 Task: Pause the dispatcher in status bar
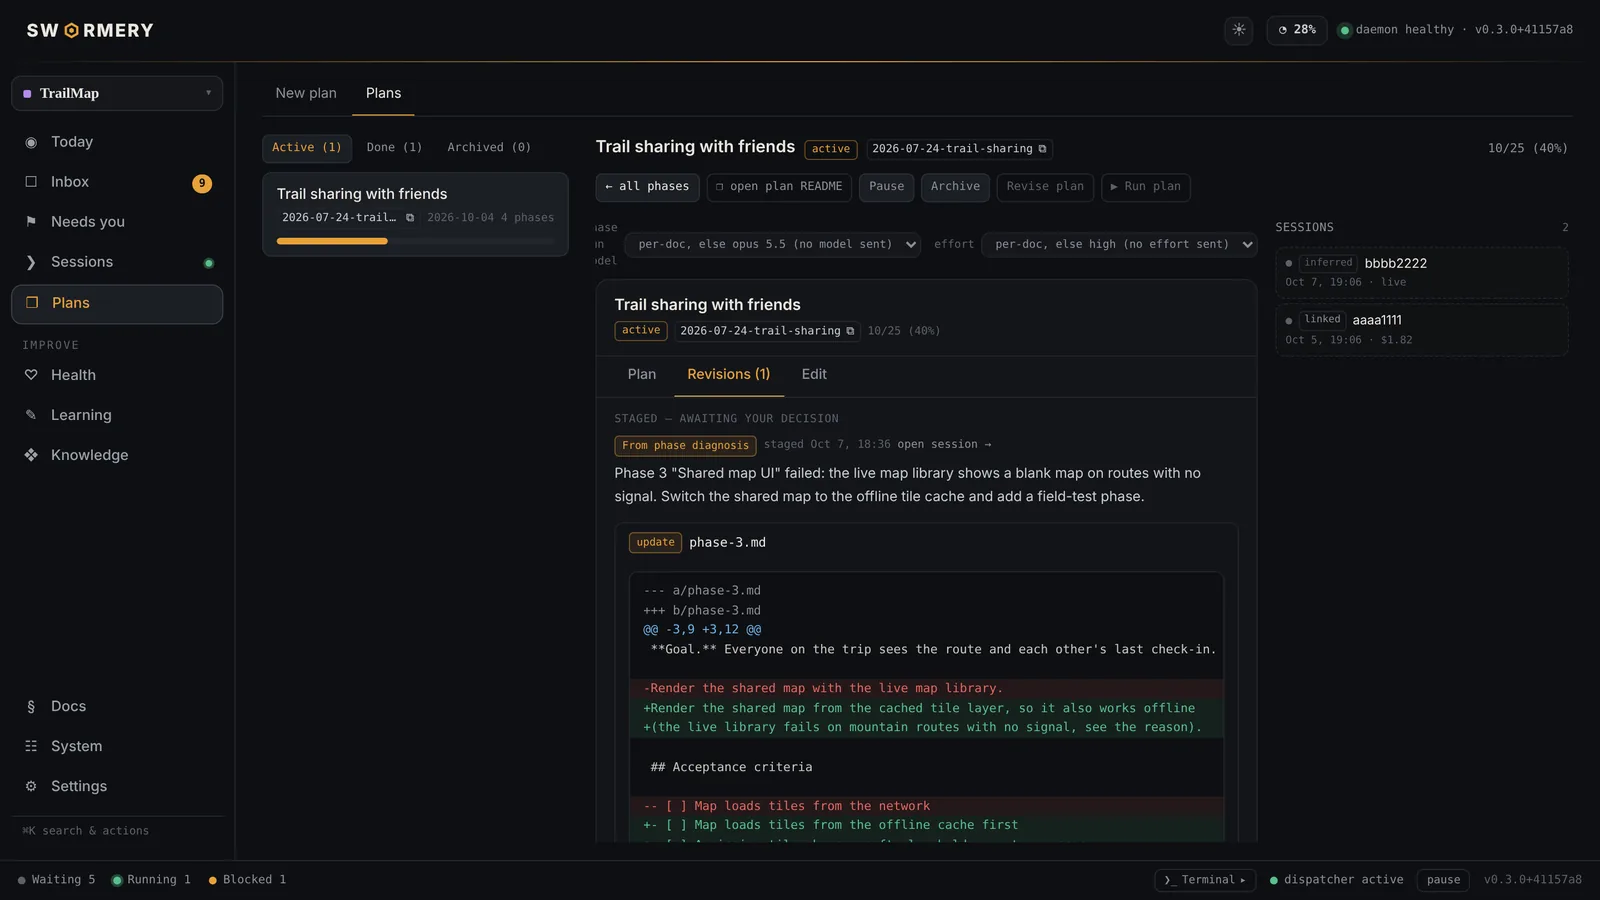coord(1443,880)
